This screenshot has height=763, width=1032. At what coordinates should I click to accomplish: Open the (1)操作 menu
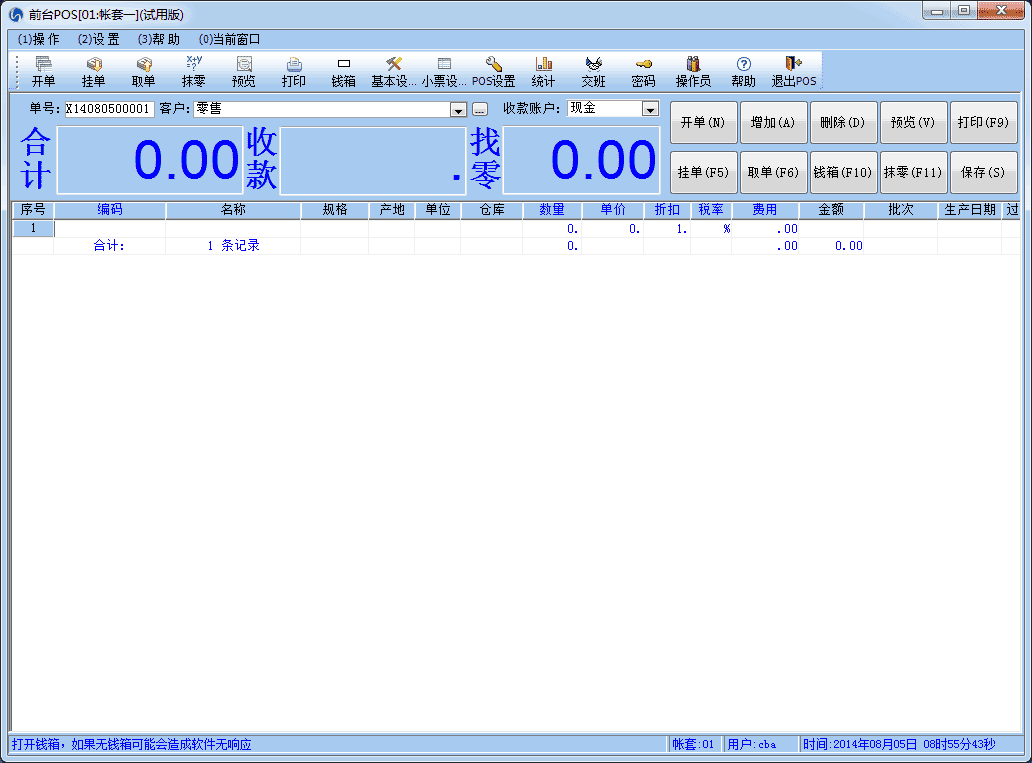click(39, 40)
